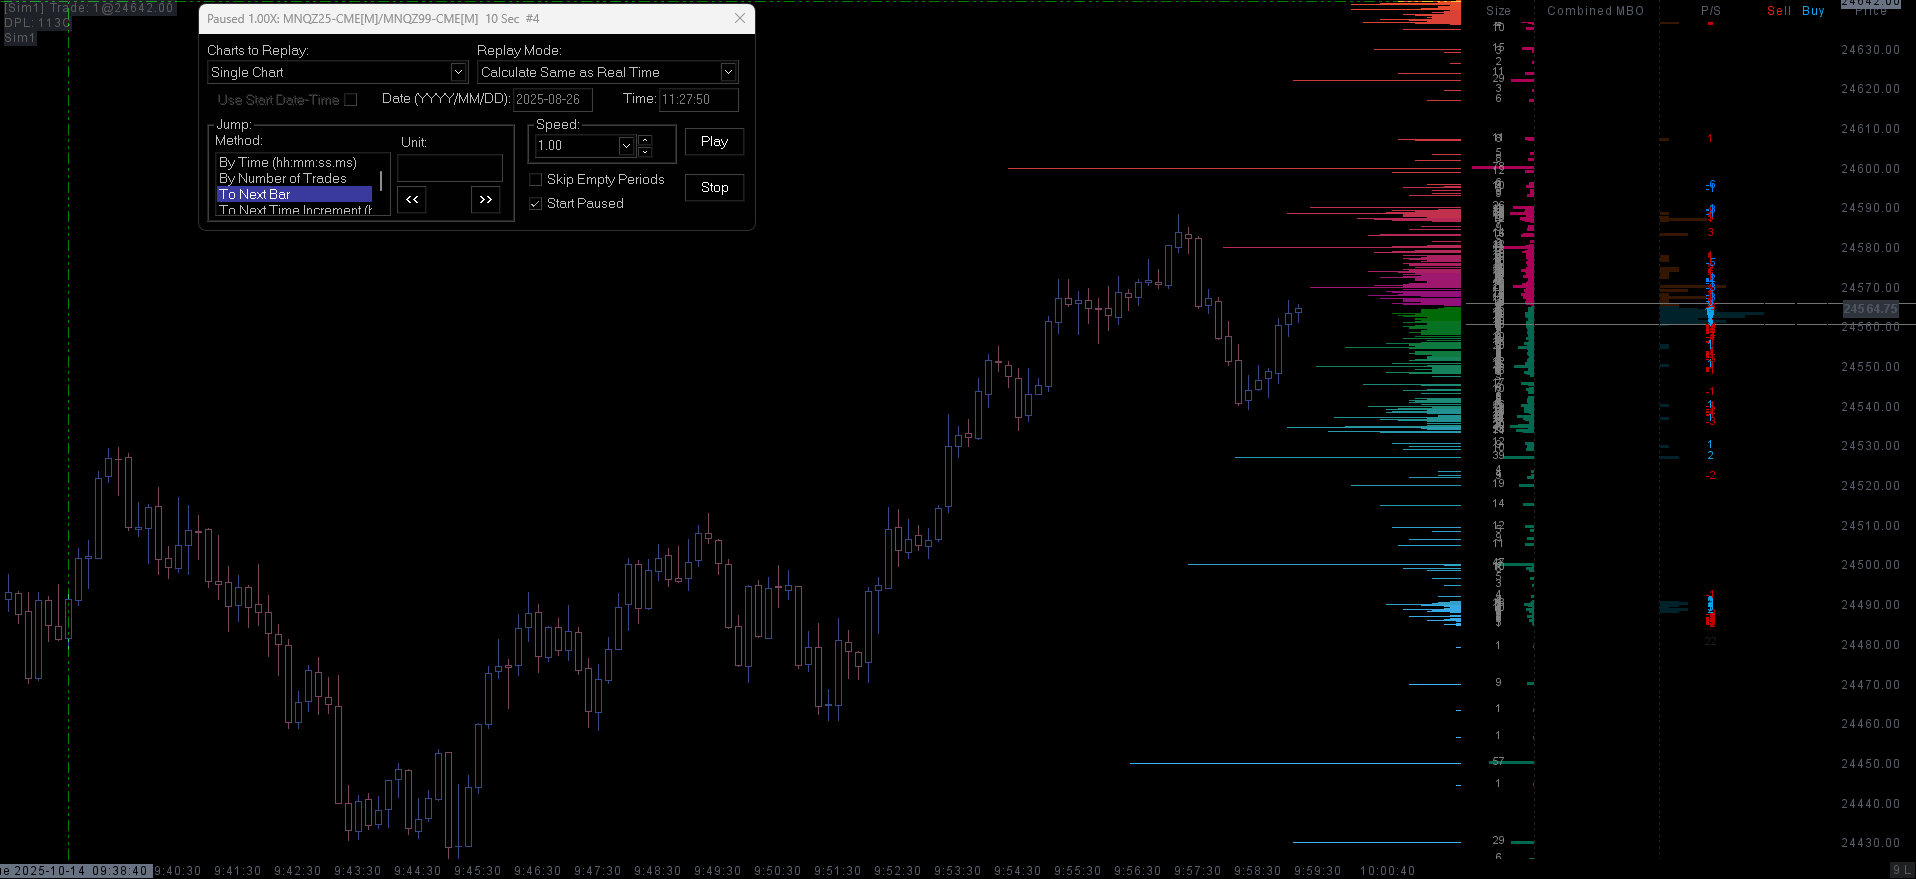The height and width of the screenshot is (879, 1916).
Task: Select the To Next Bar method
Action: tap(294, 195)
